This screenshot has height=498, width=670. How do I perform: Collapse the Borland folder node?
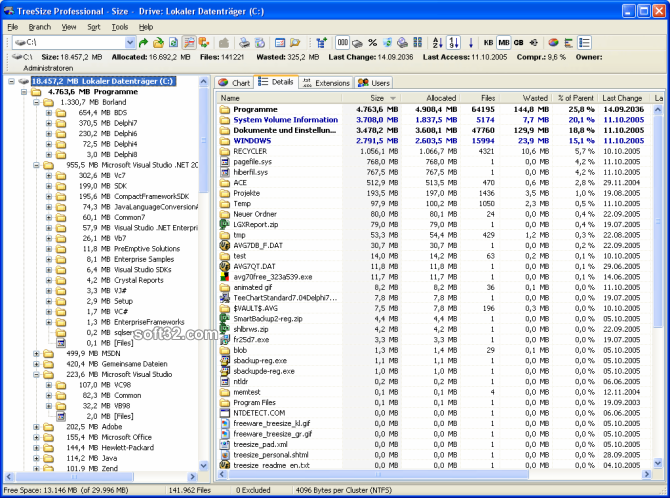coord(36,103)
